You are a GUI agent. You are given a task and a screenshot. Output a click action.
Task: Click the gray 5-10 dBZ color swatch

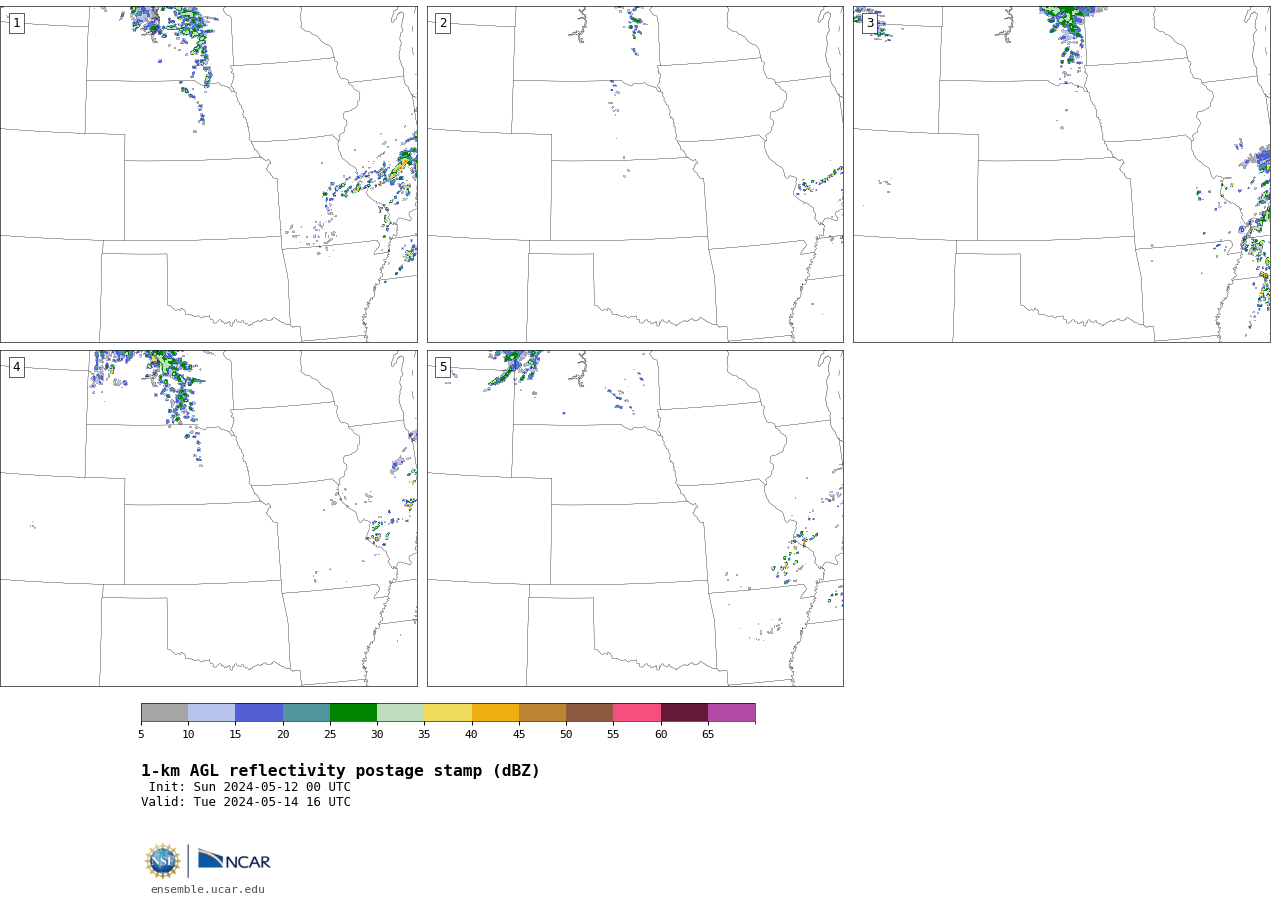pyautogui.click(x=164, y=713)
